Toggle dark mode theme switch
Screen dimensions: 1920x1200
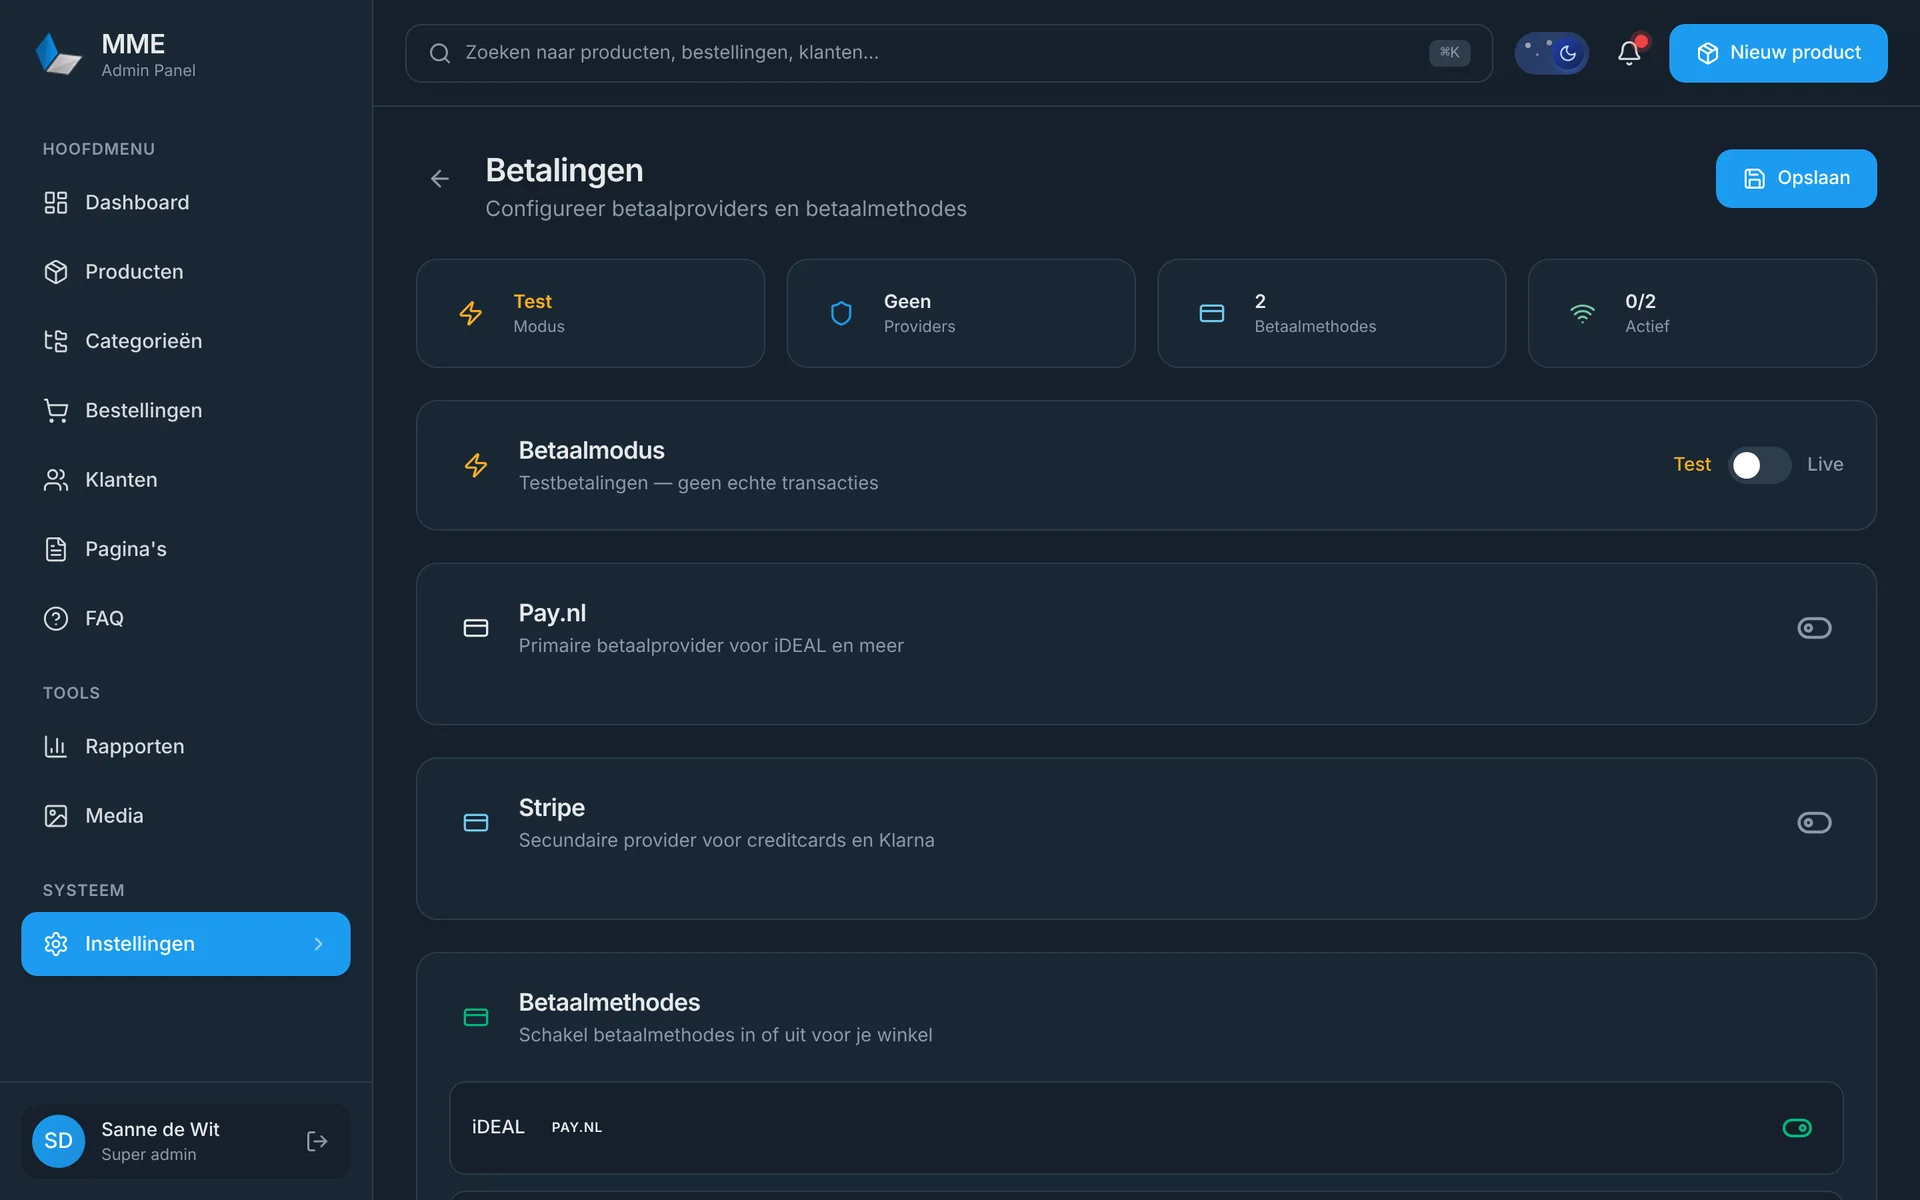tap(1551, 53)
